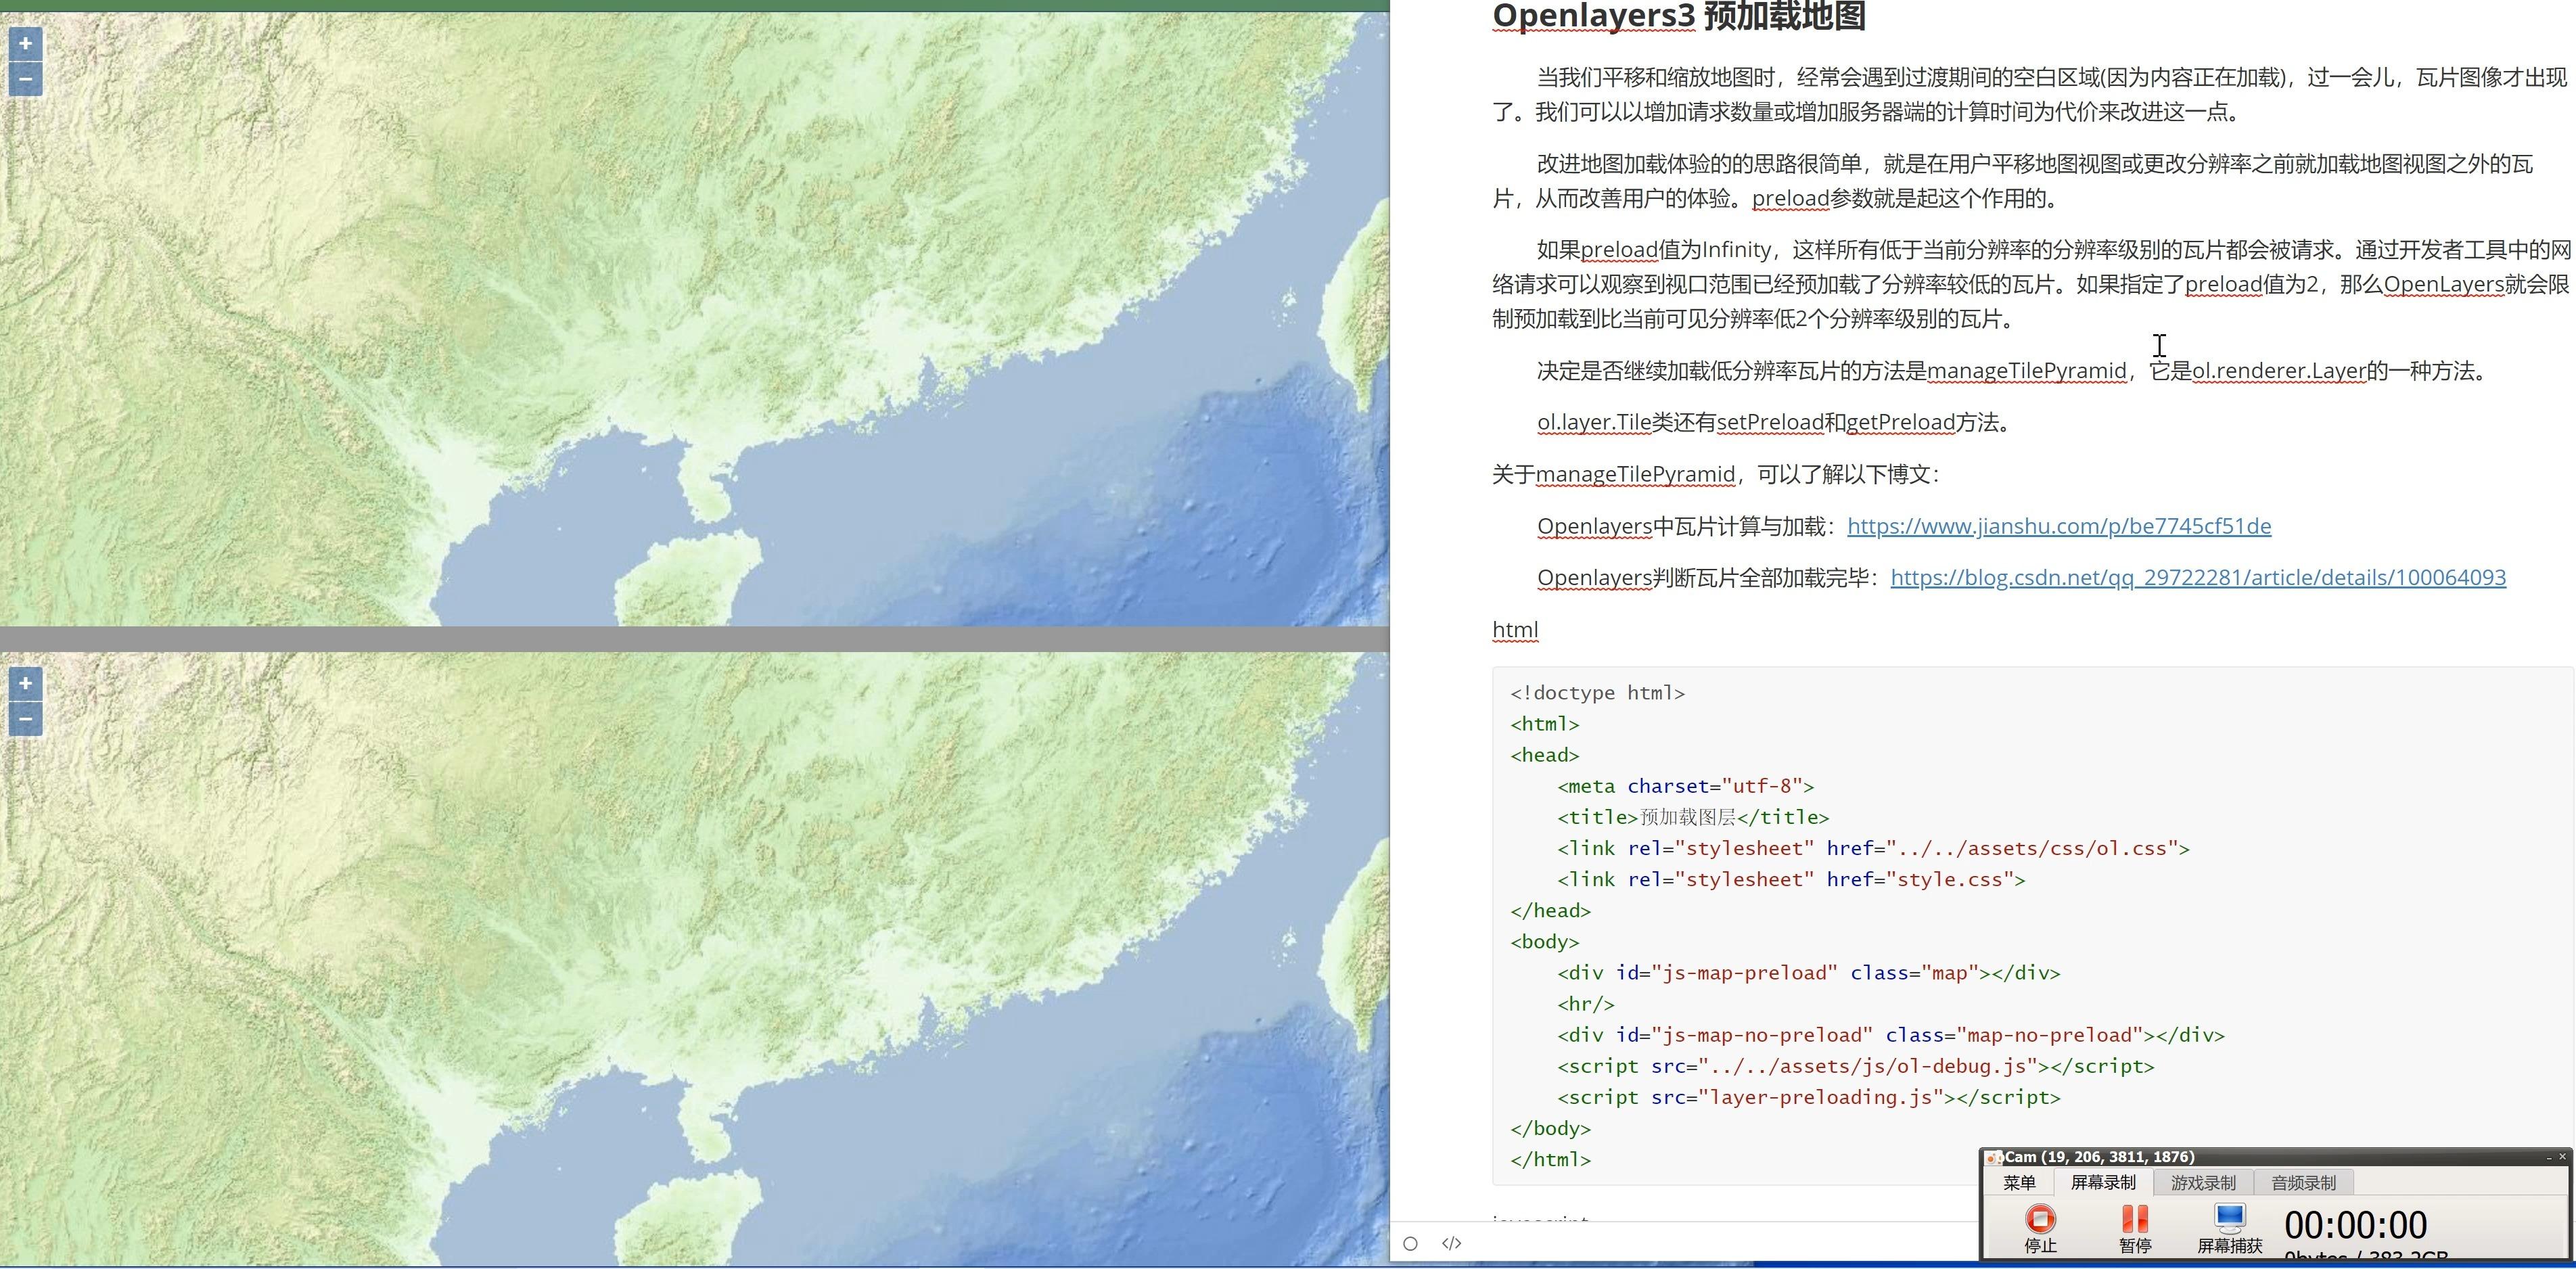The image size is (2576, 1269).
Task: Zoom out on the bottom no-preload map
Action: coord(25,718)
